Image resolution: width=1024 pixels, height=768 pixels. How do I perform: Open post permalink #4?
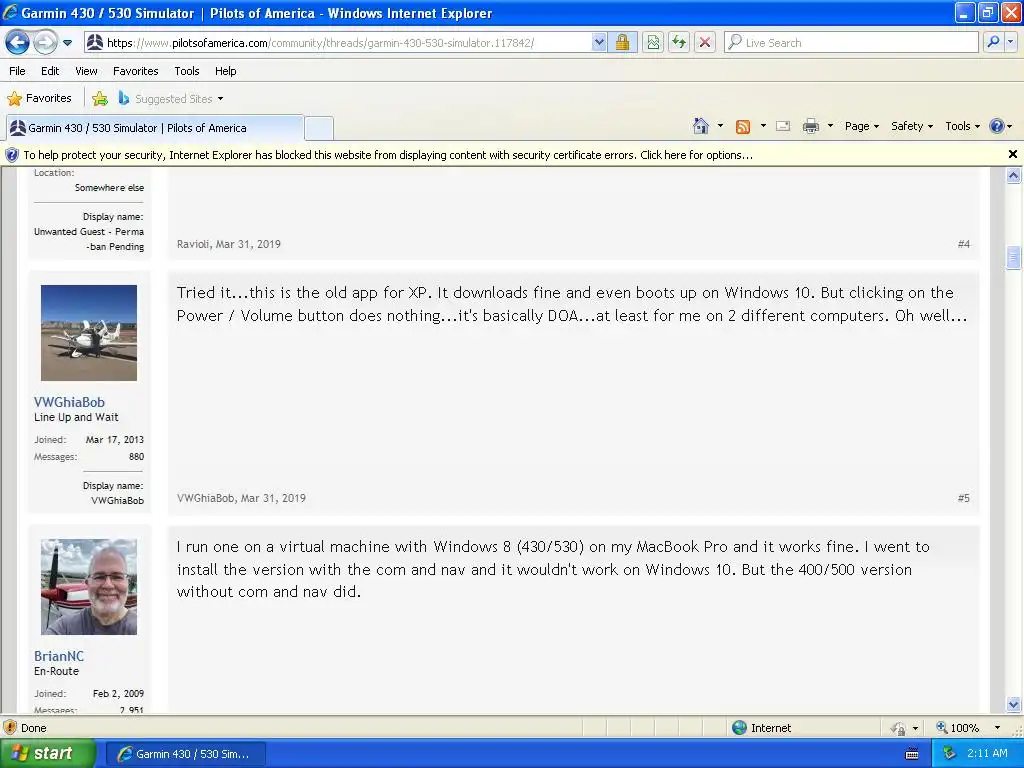pos(964,244)
